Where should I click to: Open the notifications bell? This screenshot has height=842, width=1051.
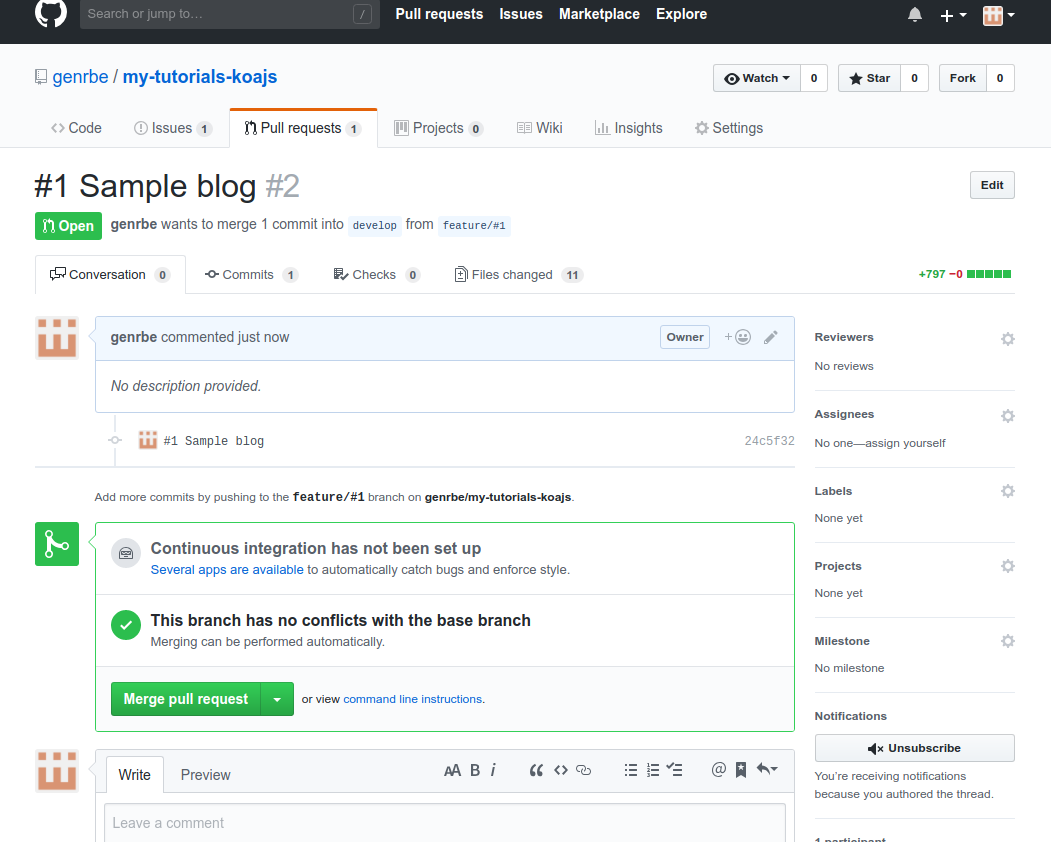[x=915, y=15]
